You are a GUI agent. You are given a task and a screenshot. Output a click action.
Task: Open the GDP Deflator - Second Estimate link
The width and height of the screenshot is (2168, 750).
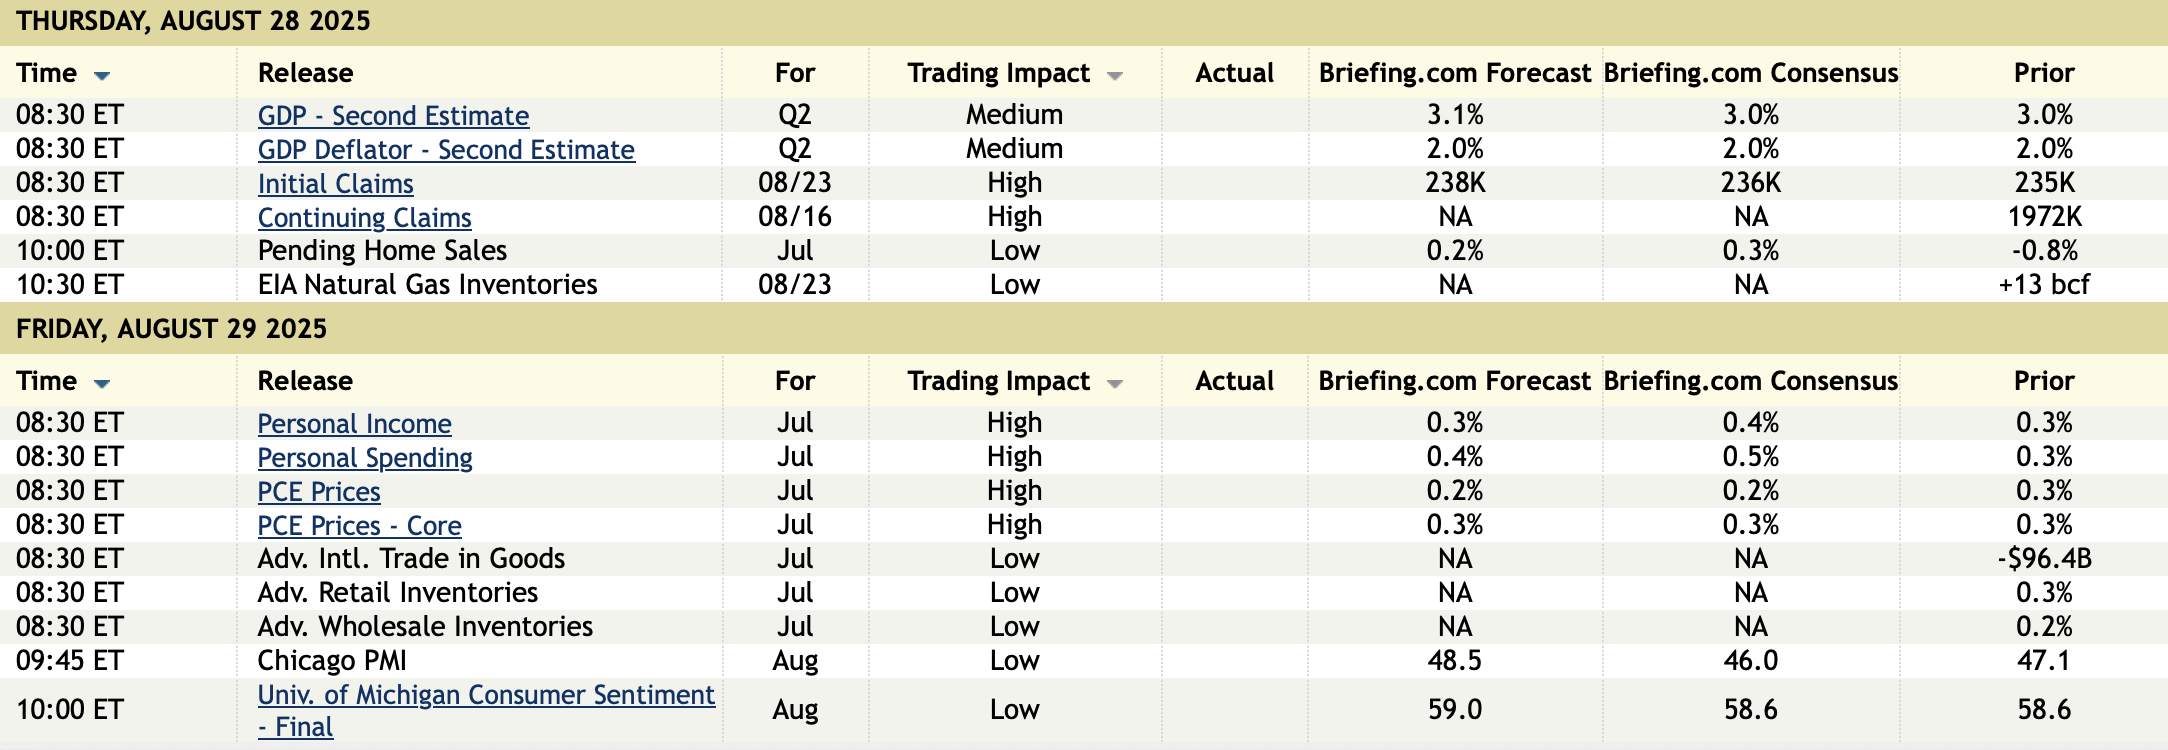(446, 150)
